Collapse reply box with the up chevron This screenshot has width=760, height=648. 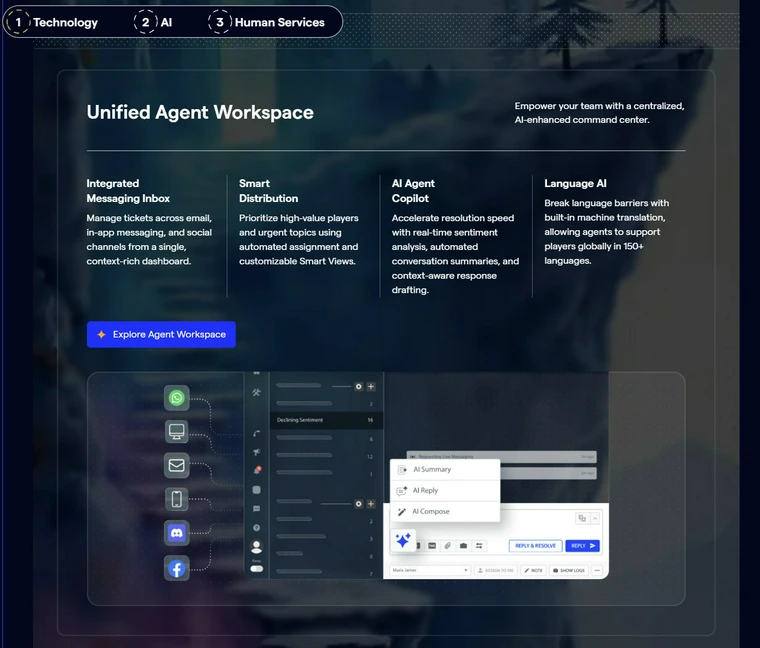click(x=595, y=518)
